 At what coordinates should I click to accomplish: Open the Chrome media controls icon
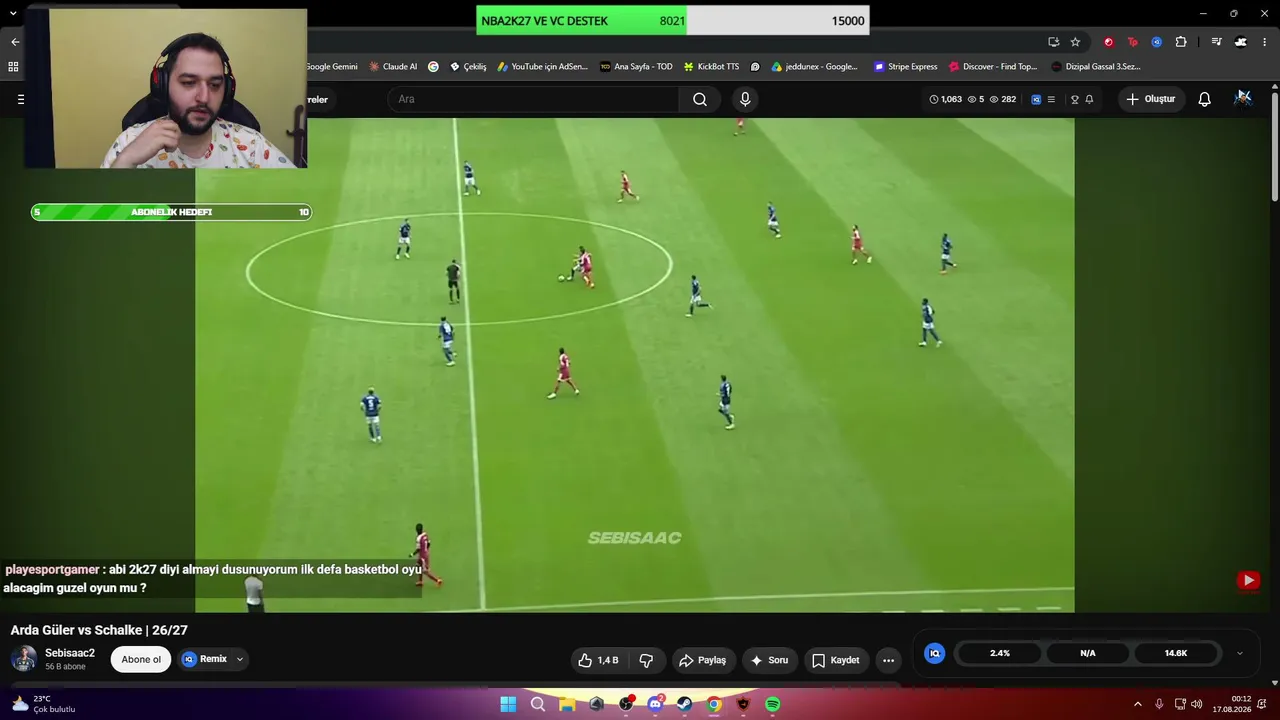tap(1216, 42)
